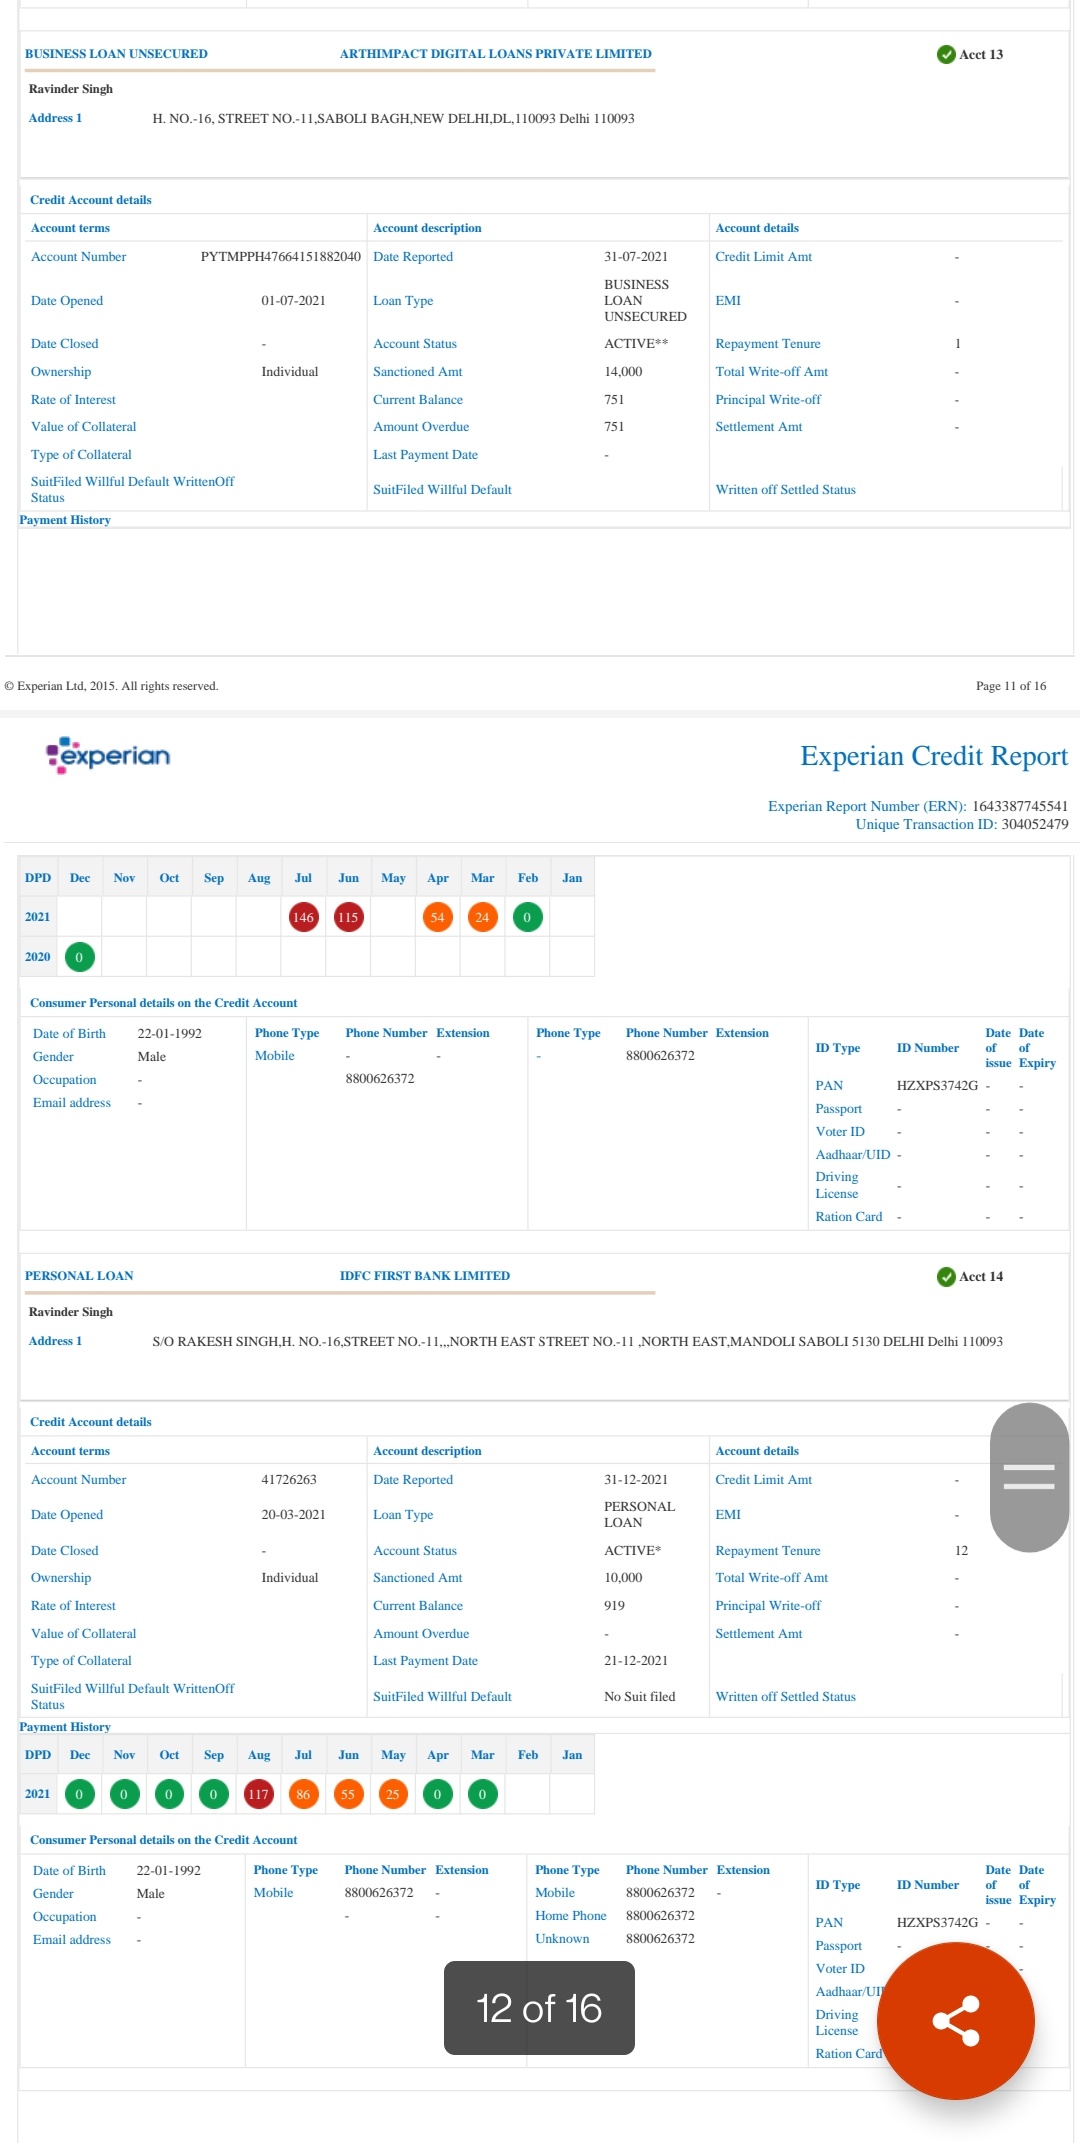This screenshot has height=2143, width=1080.
Task: Tap the orange 24 DPD indicator
Action: [x=482, y=917]
